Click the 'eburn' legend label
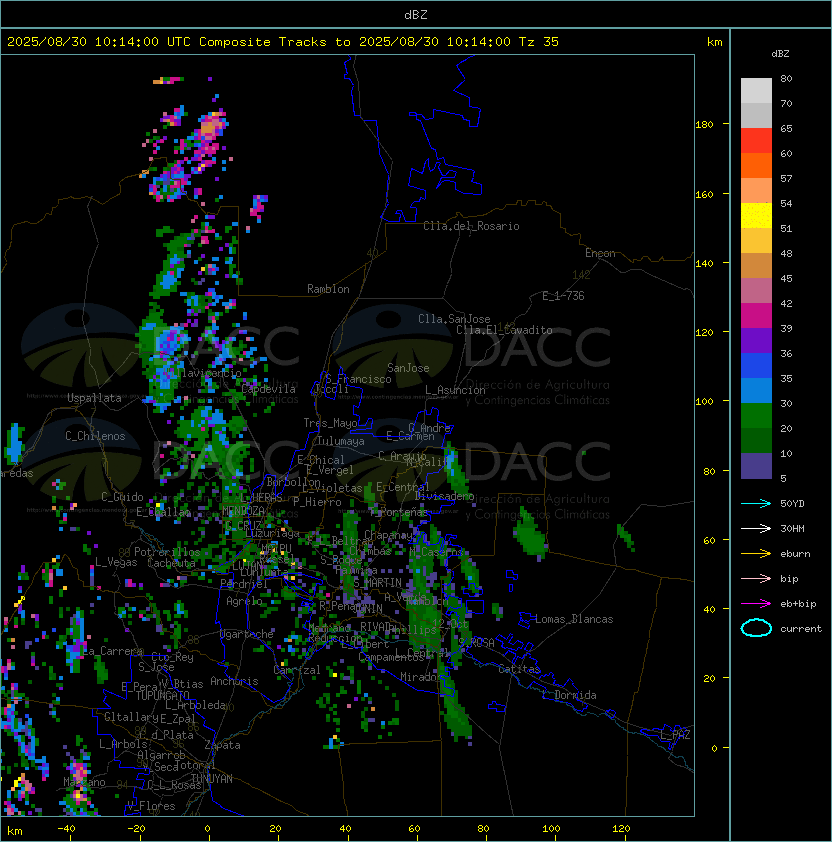 coord(795,554)
